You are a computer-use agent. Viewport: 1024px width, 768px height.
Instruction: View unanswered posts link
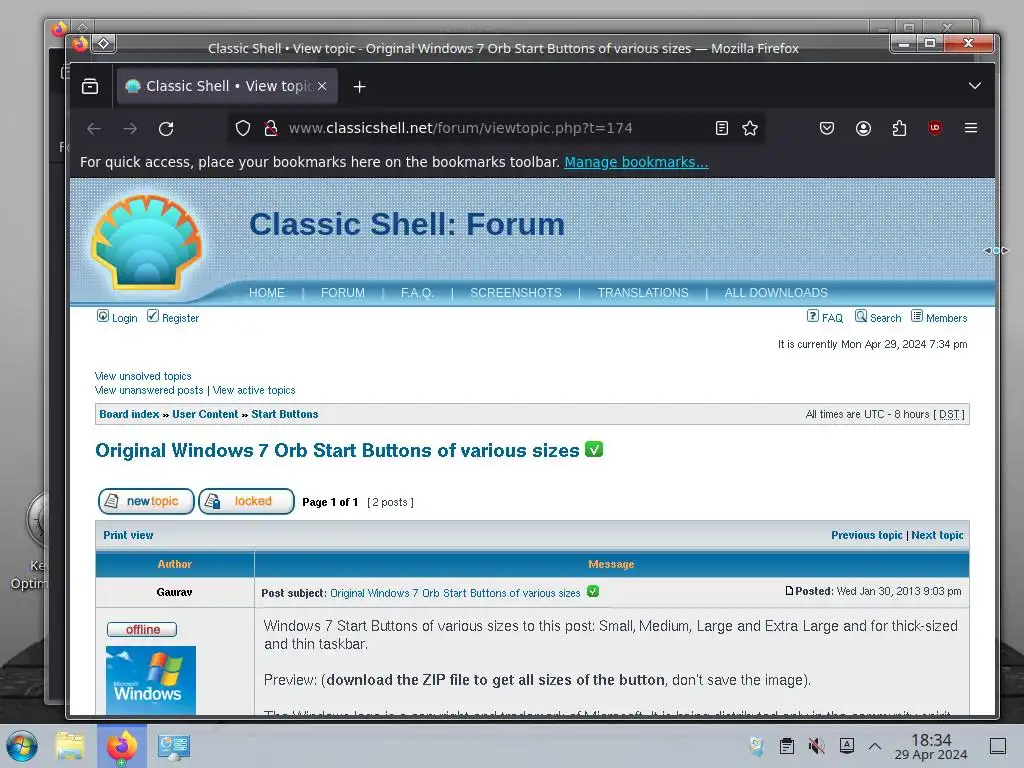149,390
